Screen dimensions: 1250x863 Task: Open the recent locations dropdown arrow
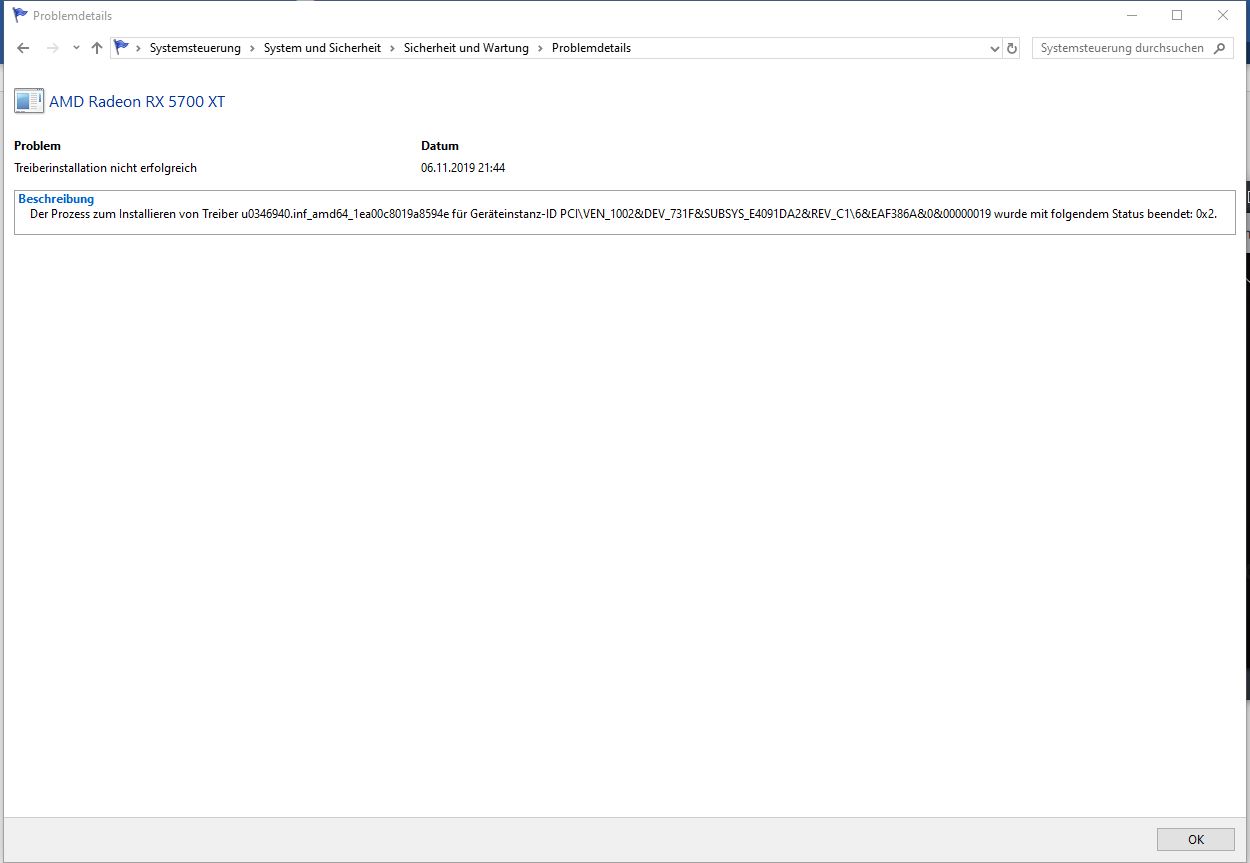coord(76,48)
